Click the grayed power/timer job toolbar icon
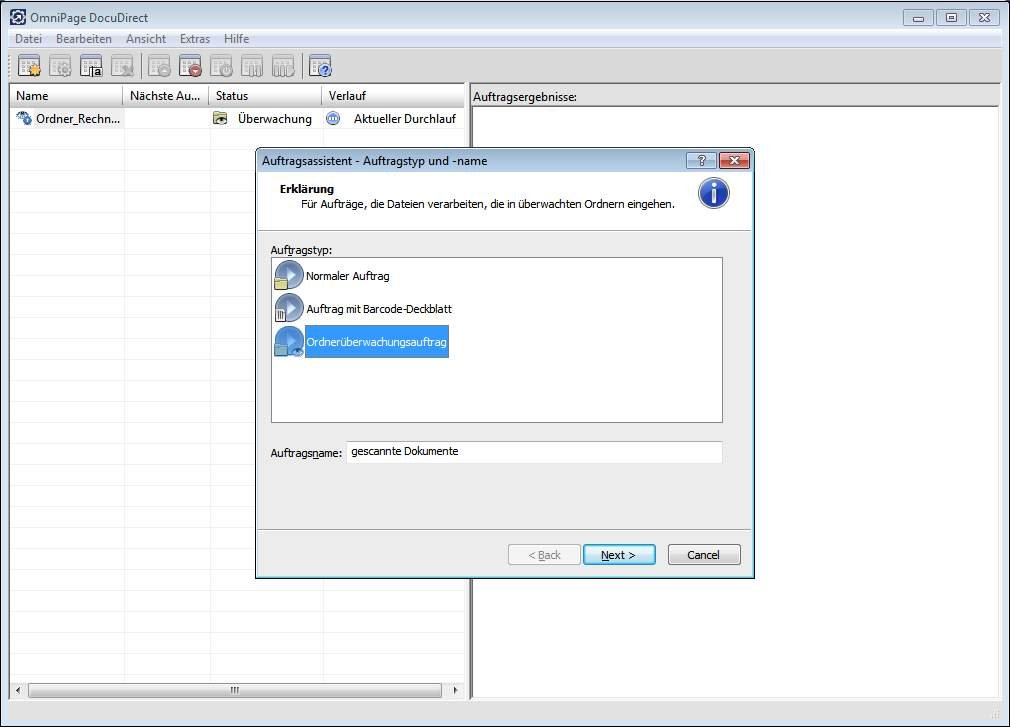This screenshot has width=1010, height=727. (221, 66)
